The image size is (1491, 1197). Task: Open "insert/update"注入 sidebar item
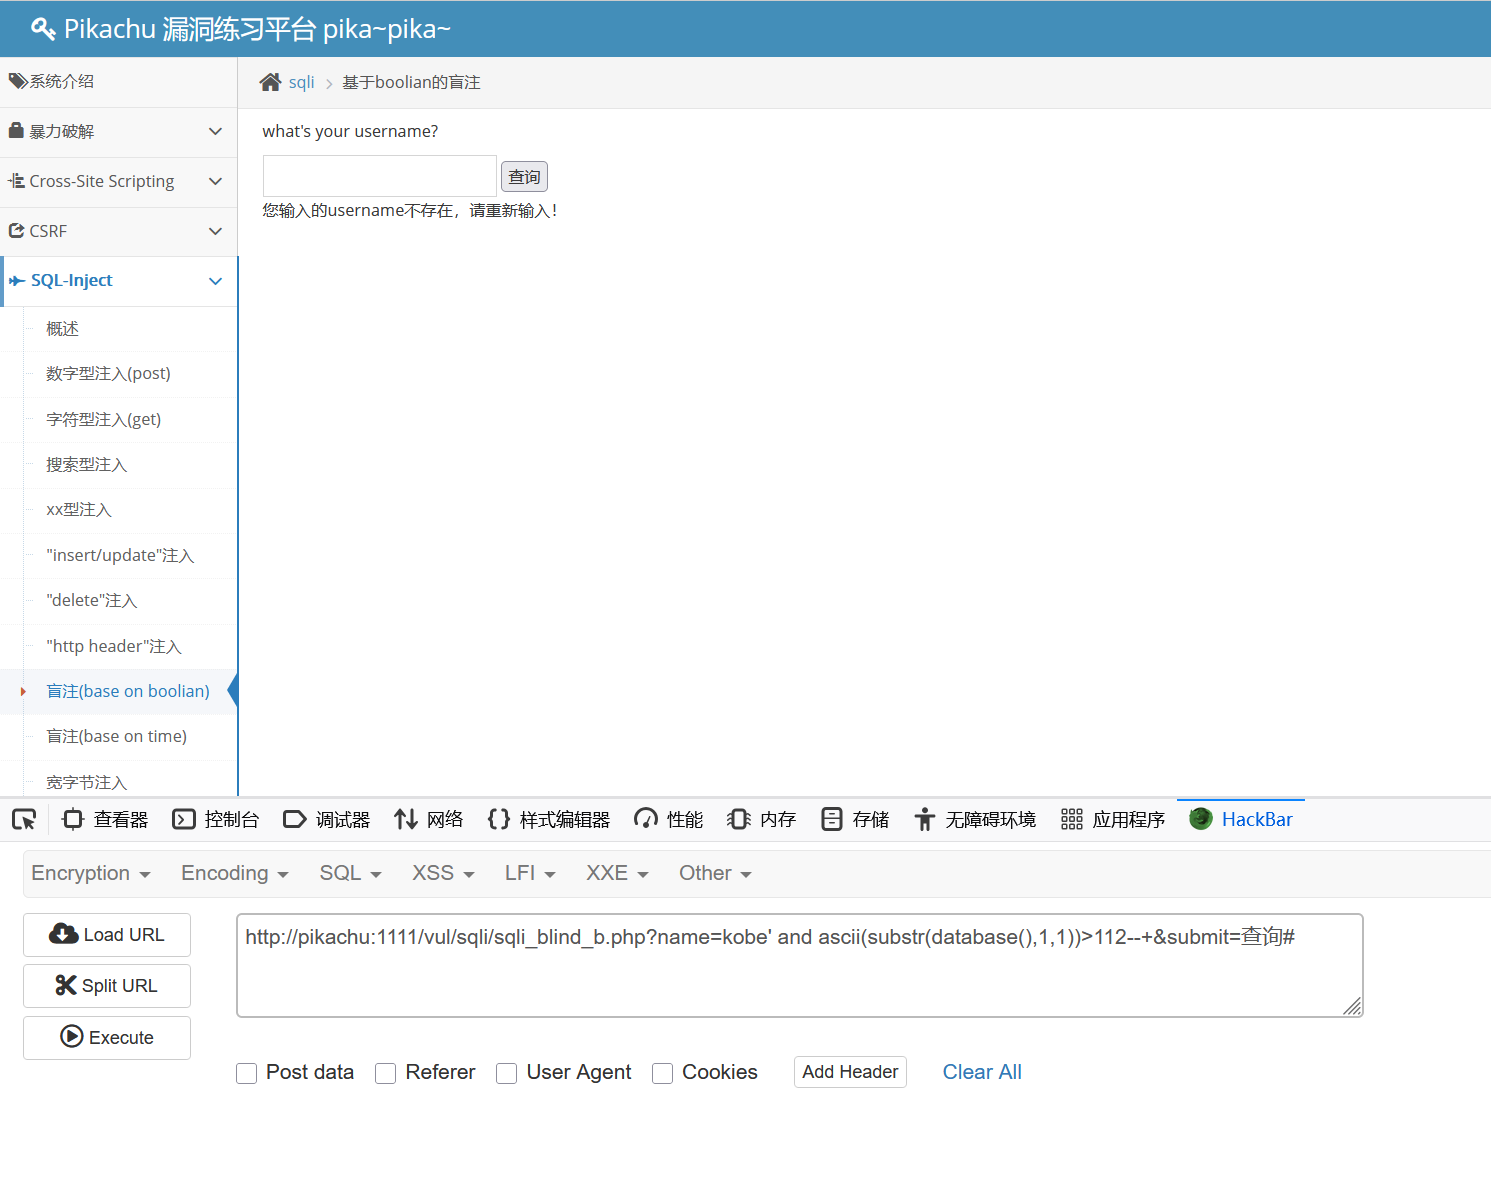click(120, 556)
